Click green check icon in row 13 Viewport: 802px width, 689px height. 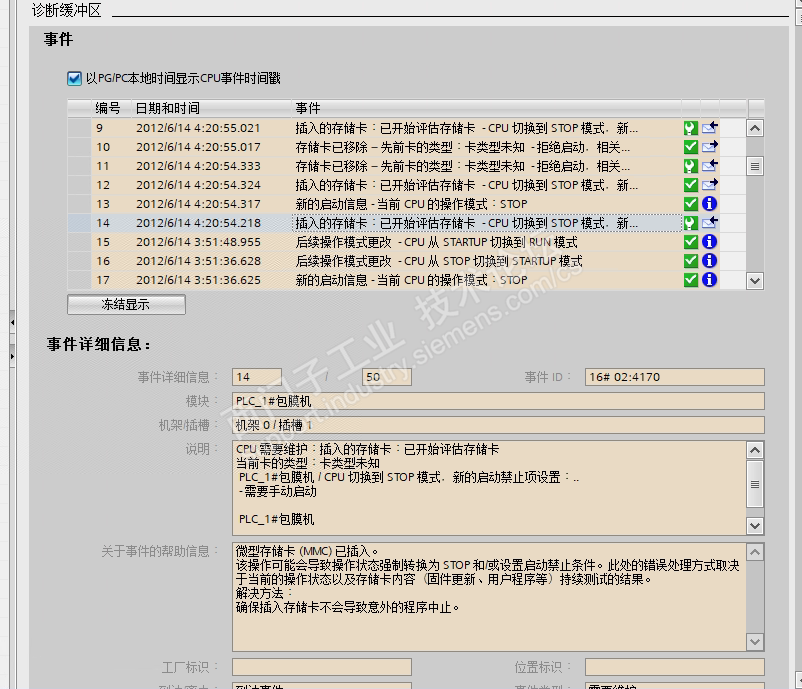coord(690,204)
